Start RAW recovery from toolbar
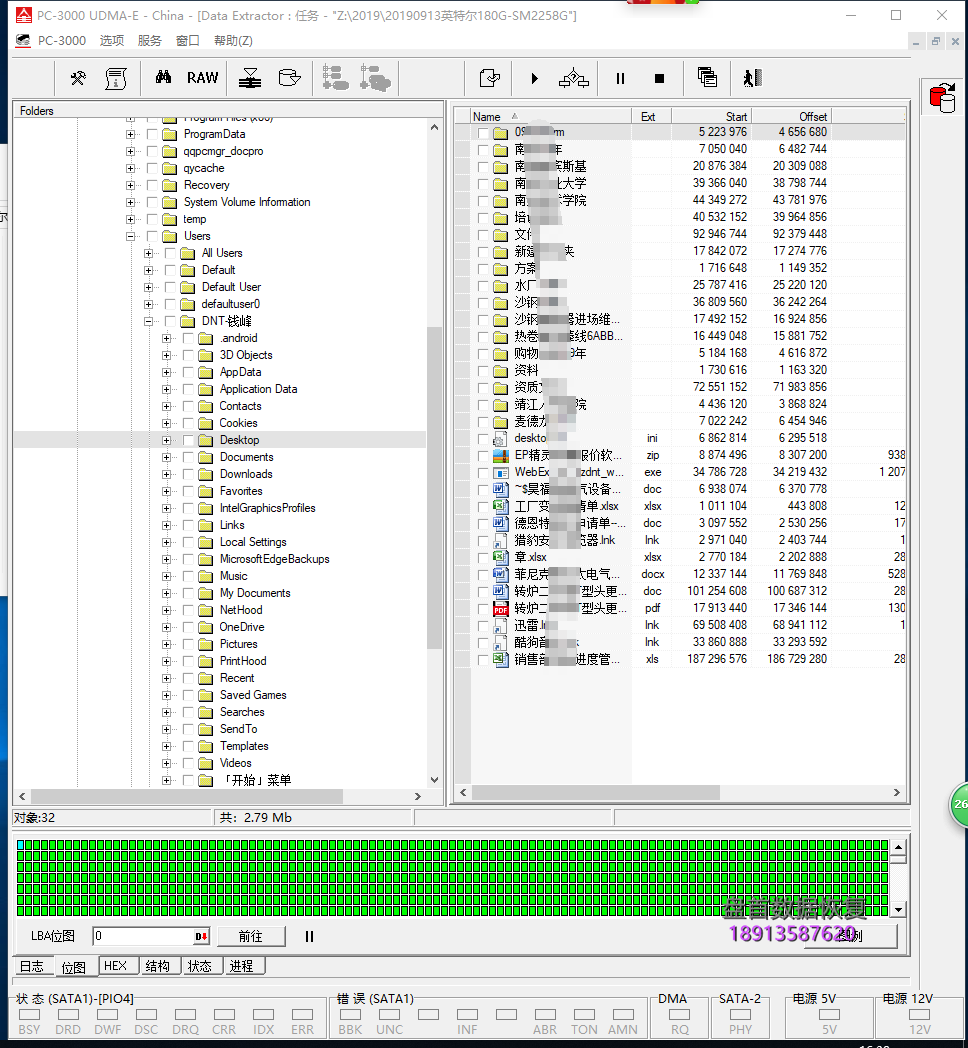 point(202,78)
